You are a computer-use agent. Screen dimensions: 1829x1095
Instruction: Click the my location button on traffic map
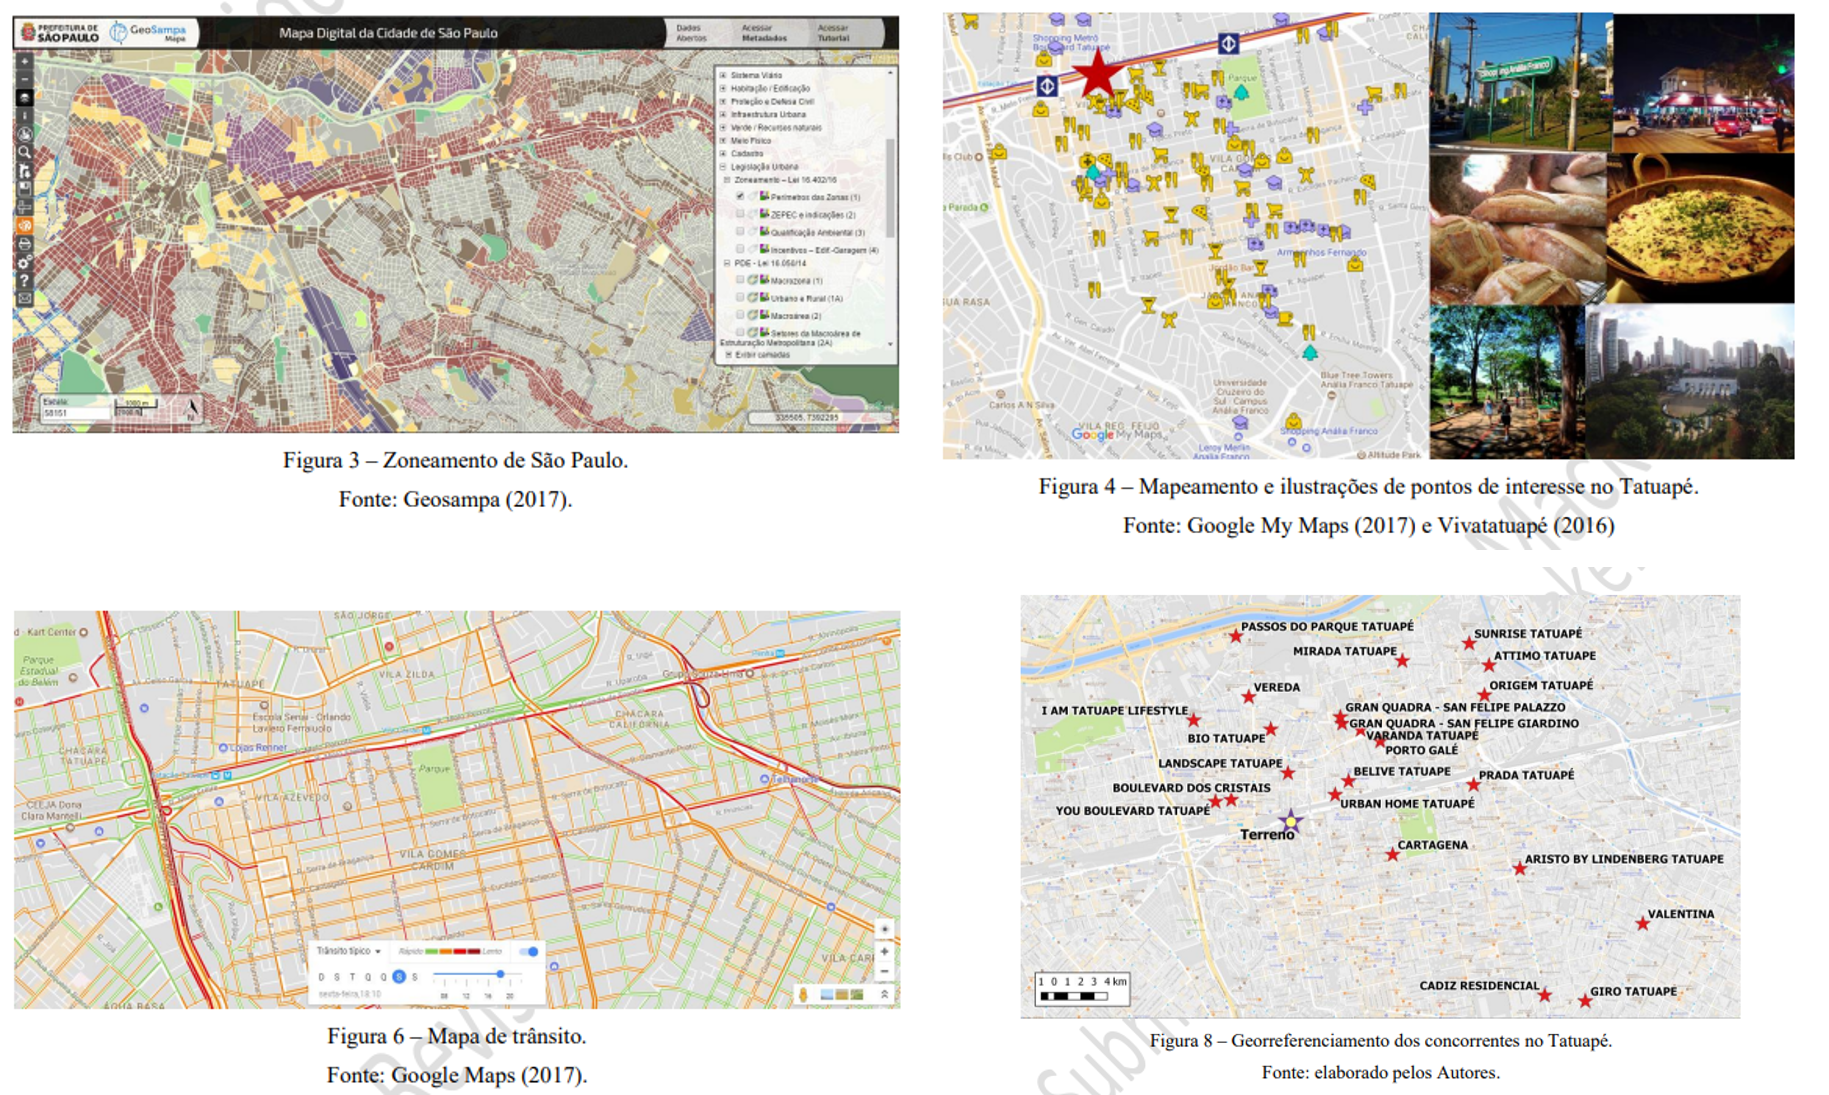point(884,929)
